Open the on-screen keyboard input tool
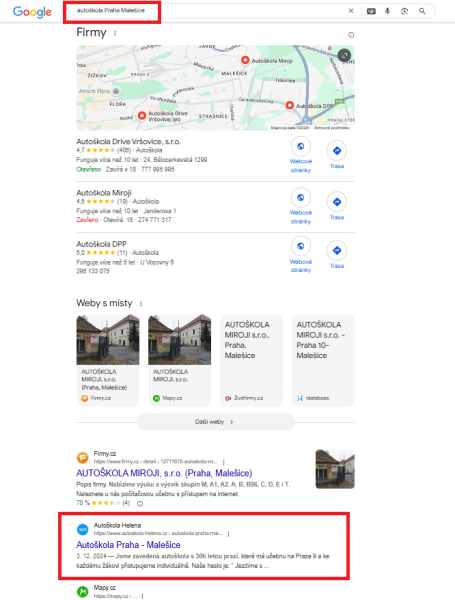 click(x=371, y=11)
